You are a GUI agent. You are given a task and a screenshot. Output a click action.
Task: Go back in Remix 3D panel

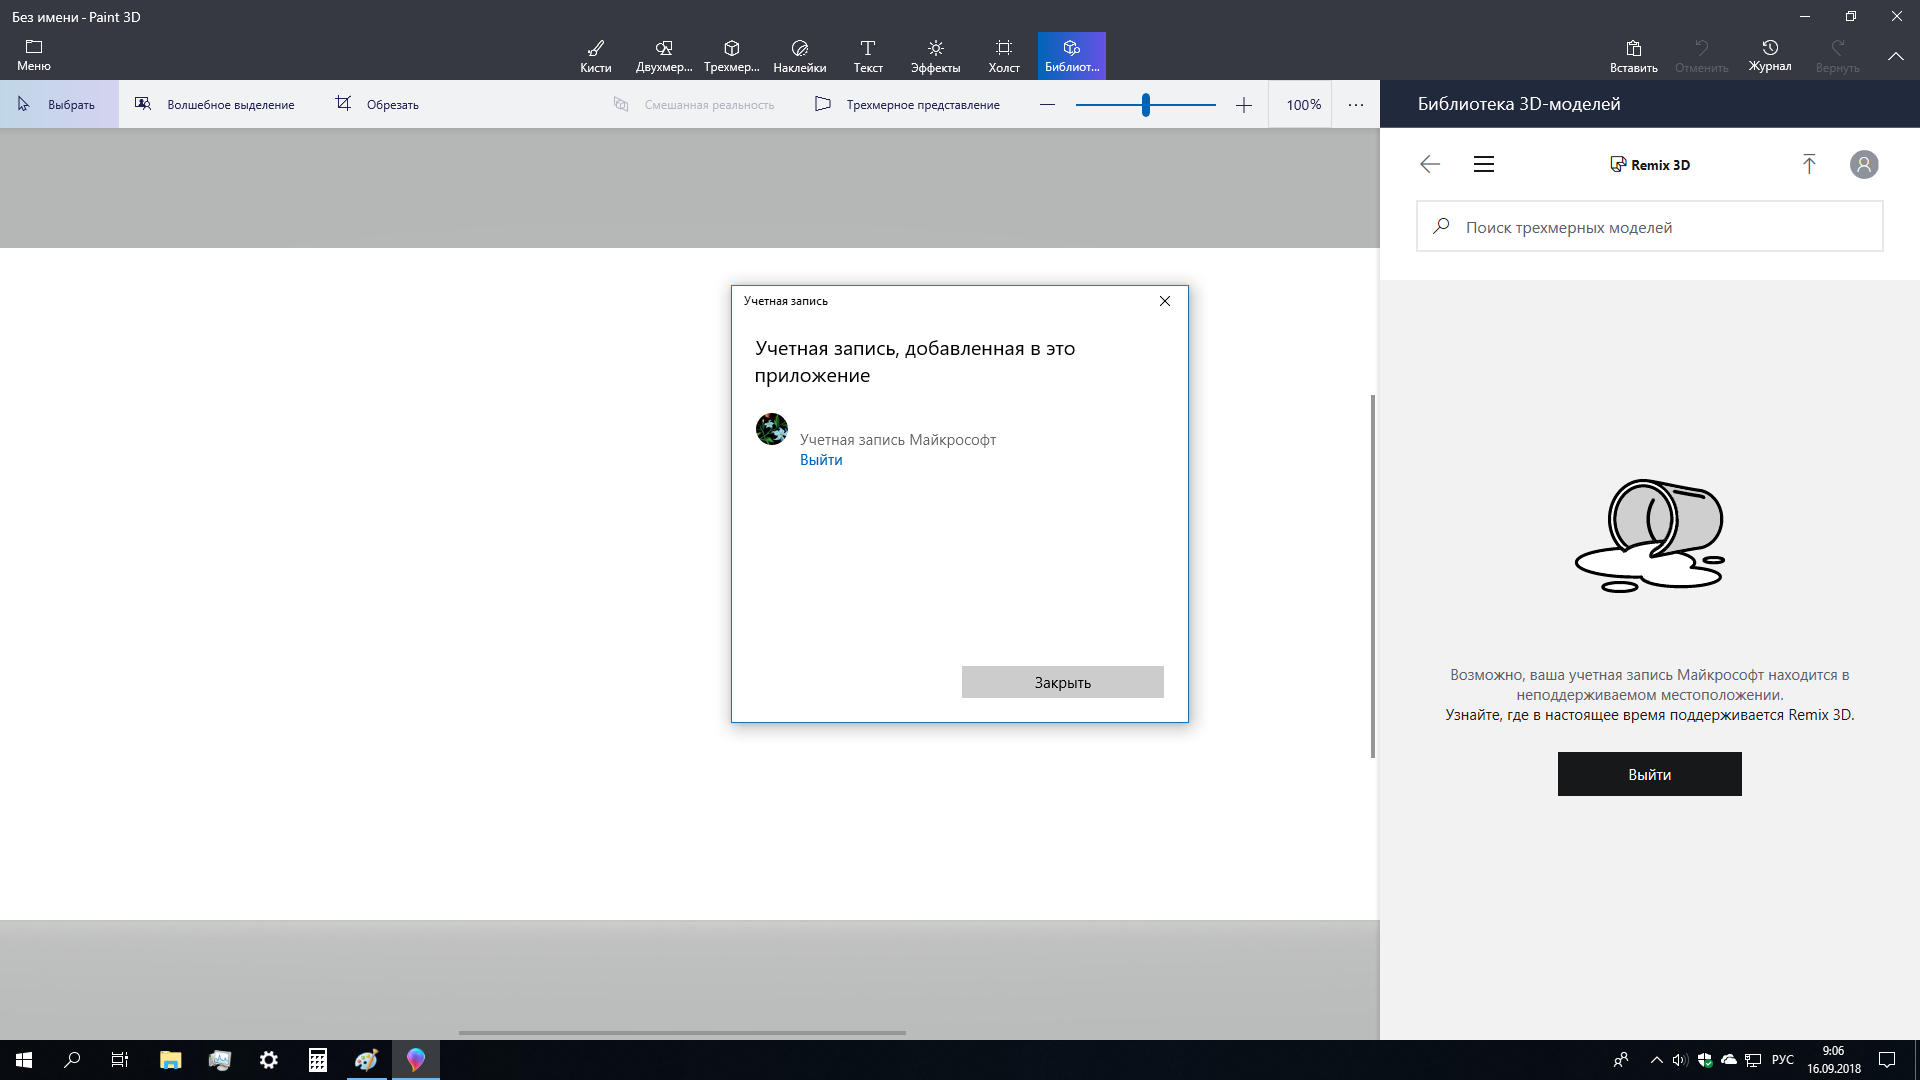(x=1430, y=164)
